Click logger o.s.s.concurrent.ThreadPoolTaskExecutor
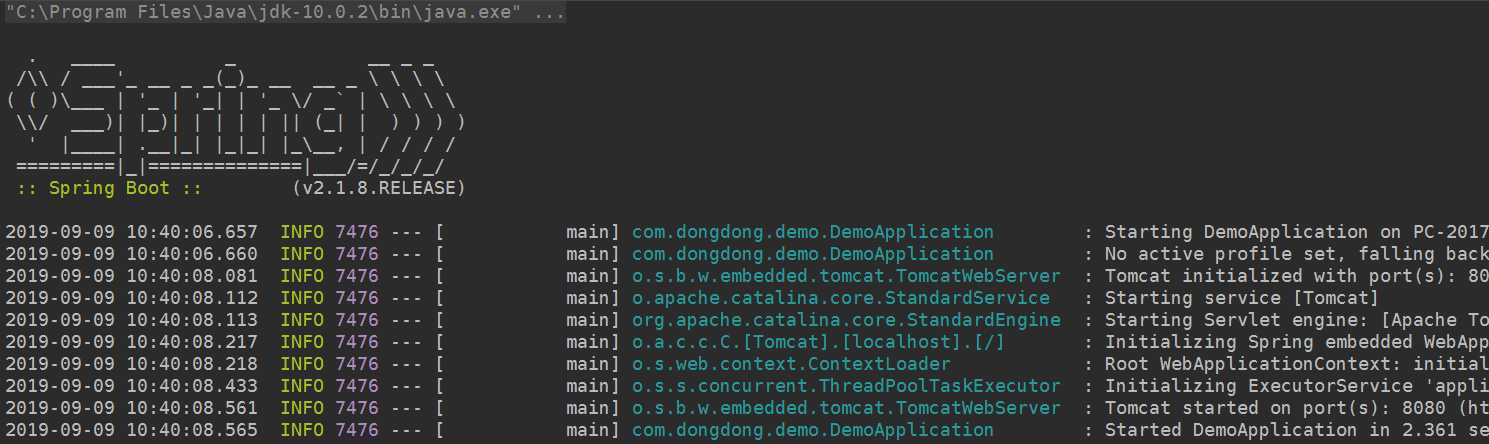 pos(846,386)
